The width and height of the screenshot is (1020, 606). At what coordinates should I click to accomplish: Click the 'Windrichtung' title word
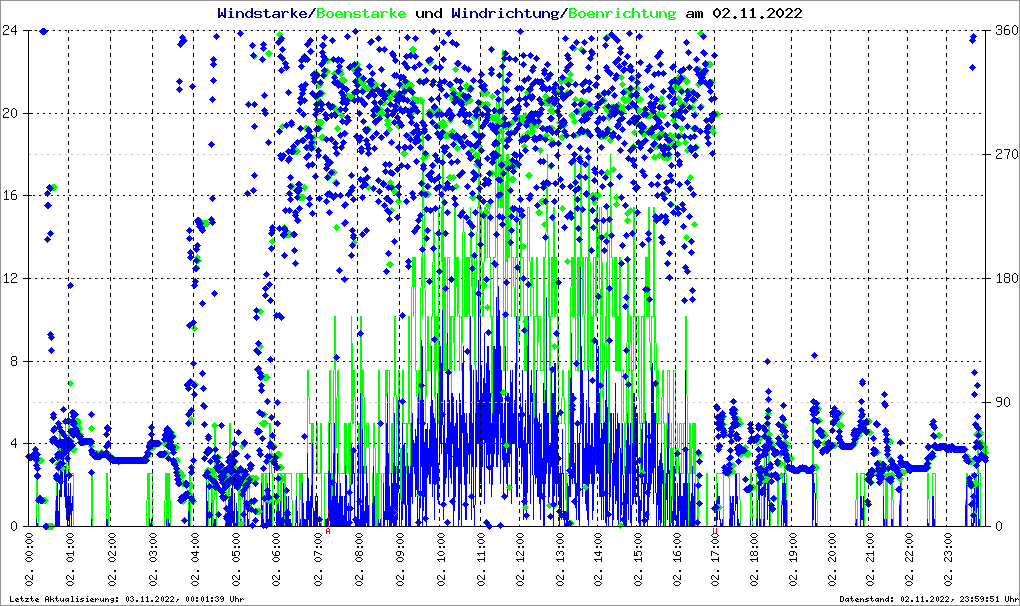505,13
